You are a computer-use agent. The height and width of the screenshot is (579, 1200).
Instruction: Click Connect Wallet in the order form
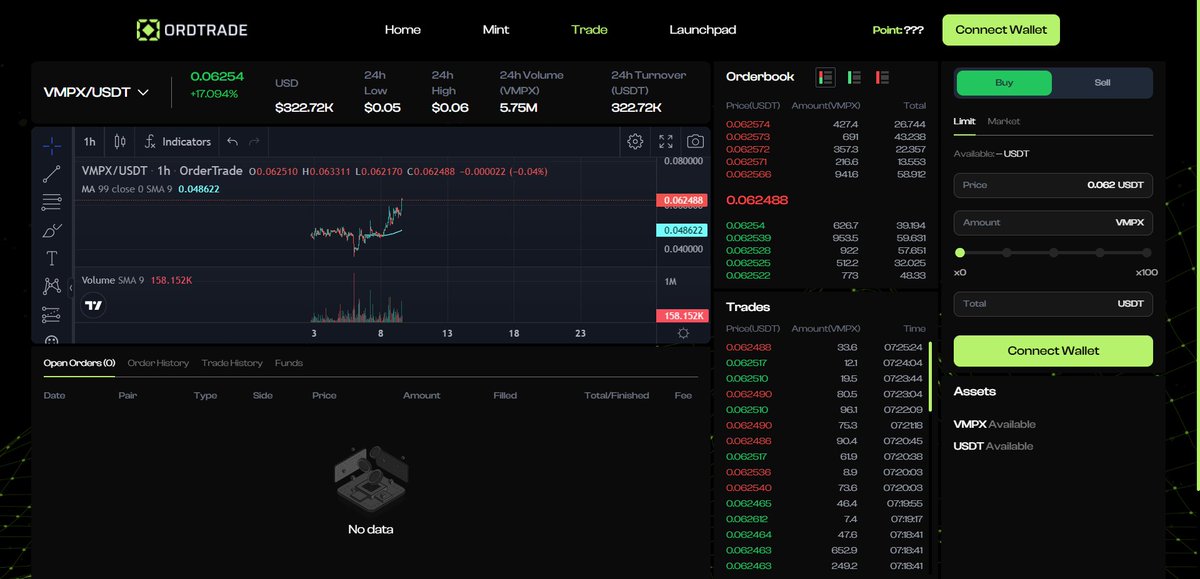(1053, 351)
